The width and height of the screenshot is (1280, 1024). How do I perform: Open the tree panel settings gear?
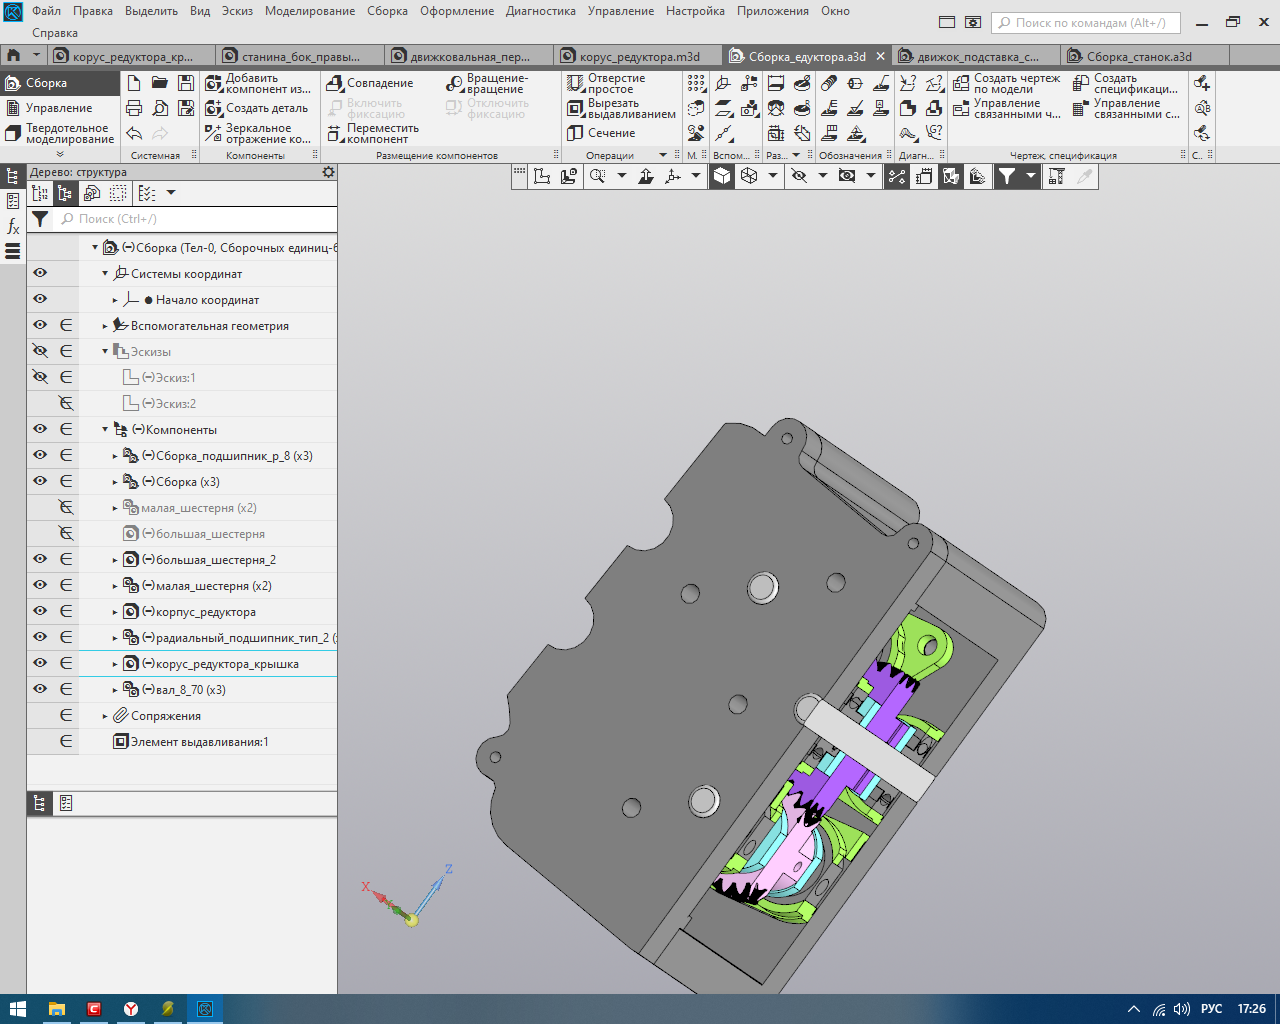pyautogui.click(x=328, y=172)
